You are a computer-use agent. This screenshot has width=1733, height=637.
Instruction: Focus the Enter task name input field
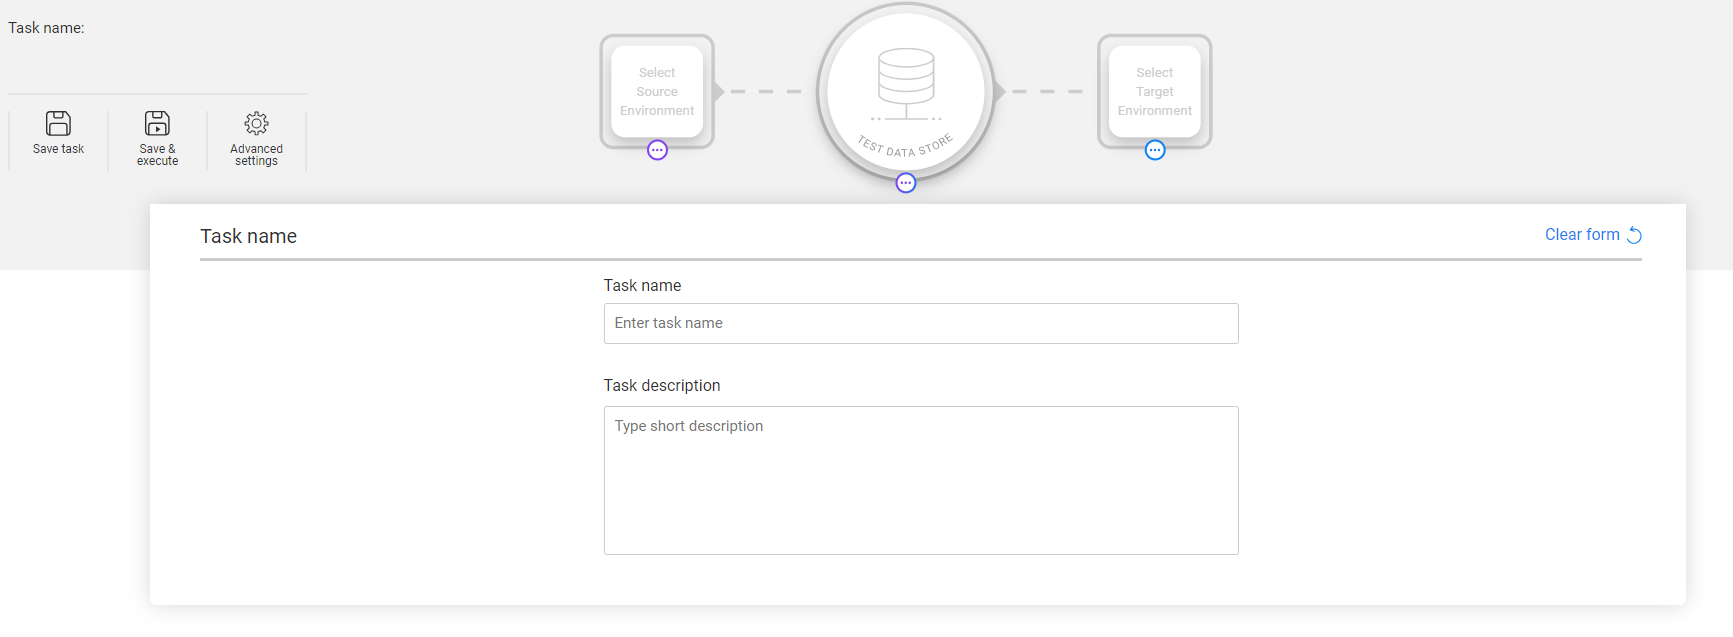[x=921, y=323]
